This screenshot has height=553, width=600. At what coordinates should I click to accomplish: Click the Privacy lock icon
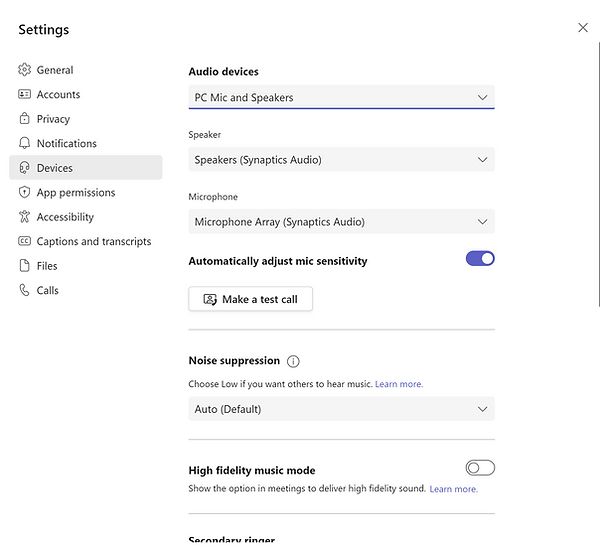25,119
